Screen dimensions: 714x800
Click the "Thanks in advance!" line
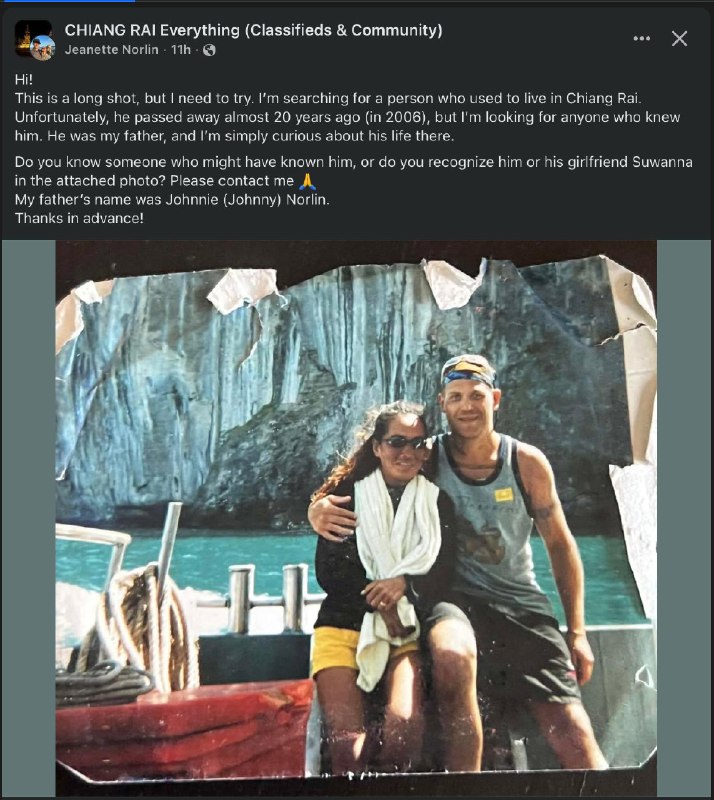tap(79, 218)
